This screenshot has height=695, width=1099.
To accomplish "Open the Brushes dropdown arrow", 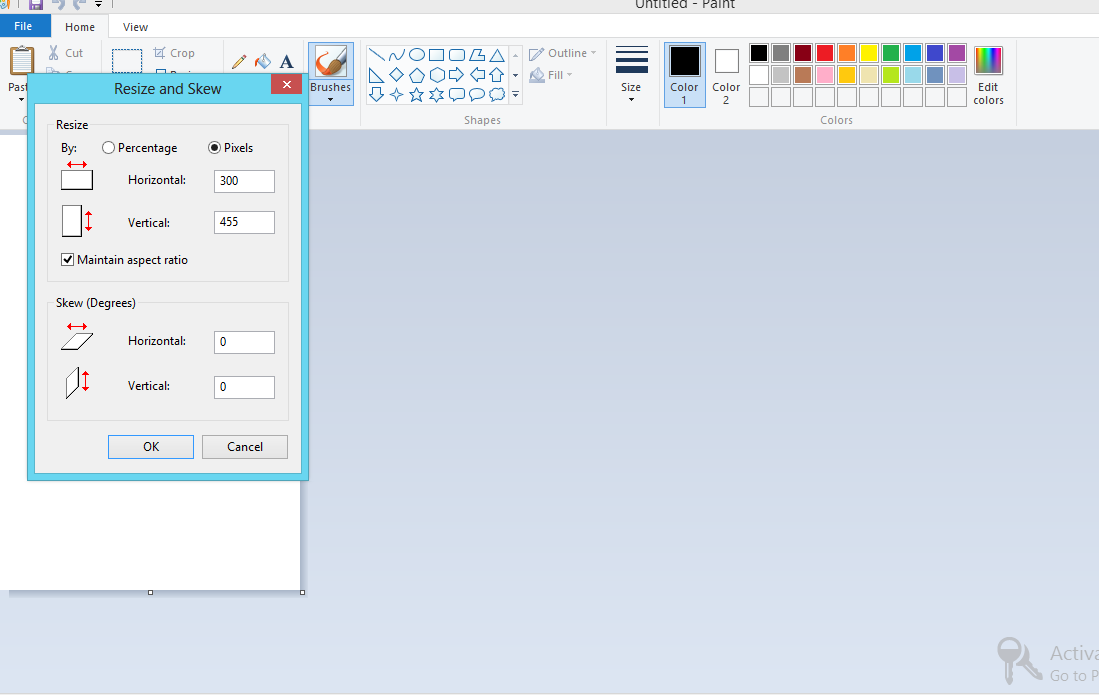I will (331, 99).
